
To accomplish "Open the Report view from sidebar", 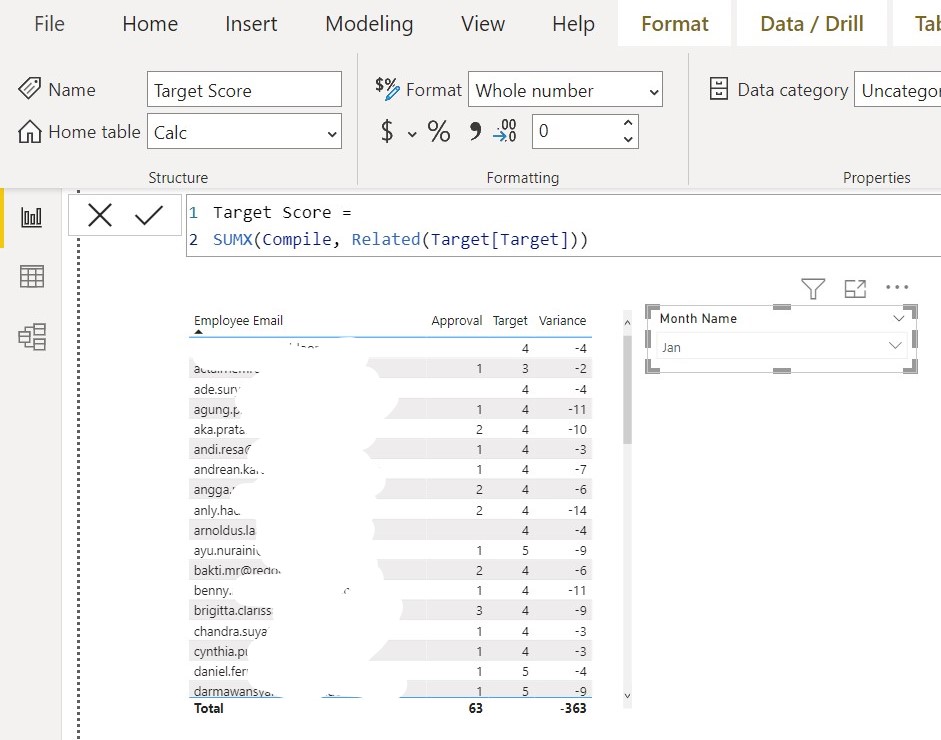I will [31, 217].
